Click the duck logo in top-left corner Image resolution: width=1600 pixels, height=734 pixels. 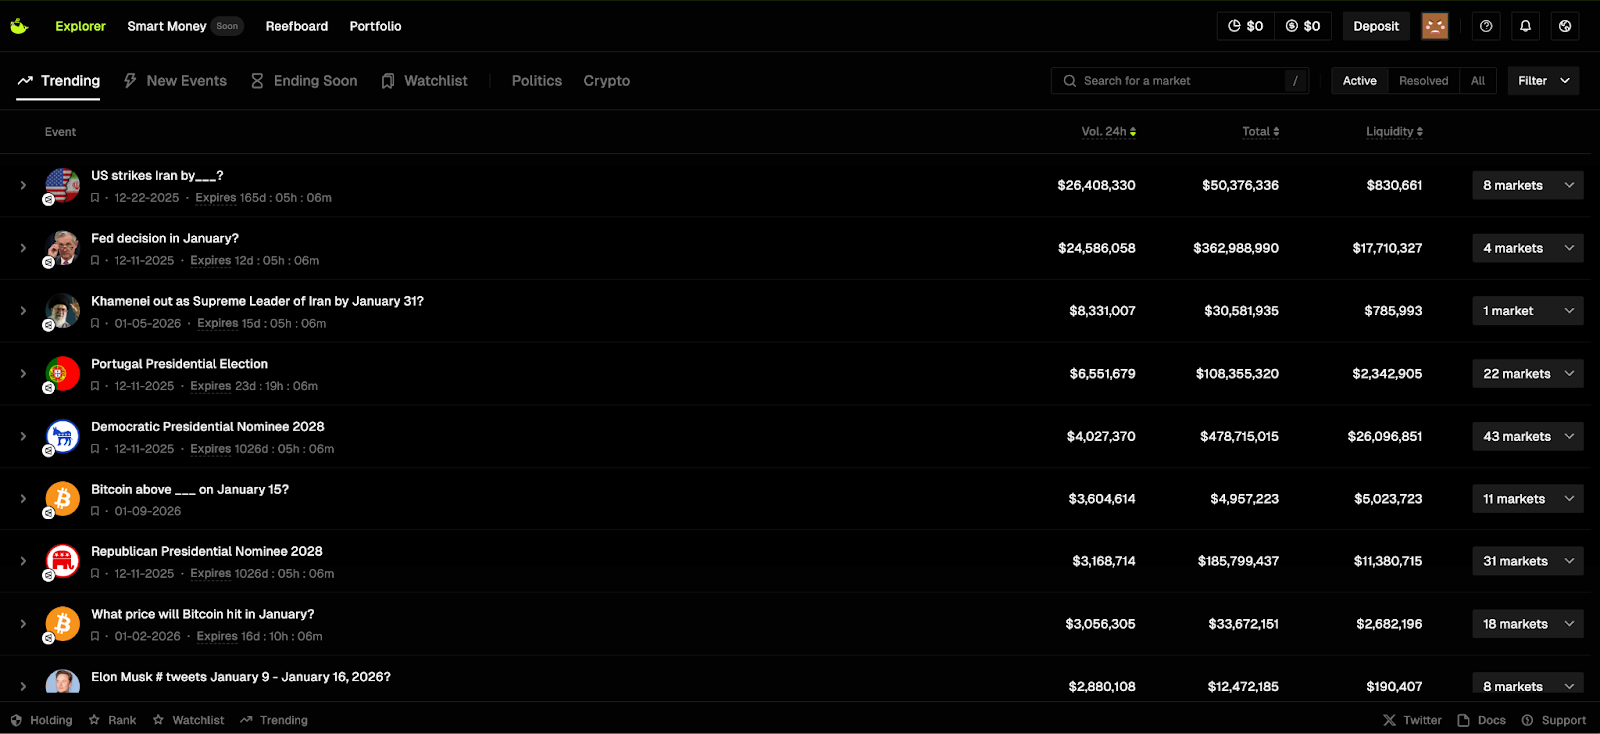[x=19, y=26]
